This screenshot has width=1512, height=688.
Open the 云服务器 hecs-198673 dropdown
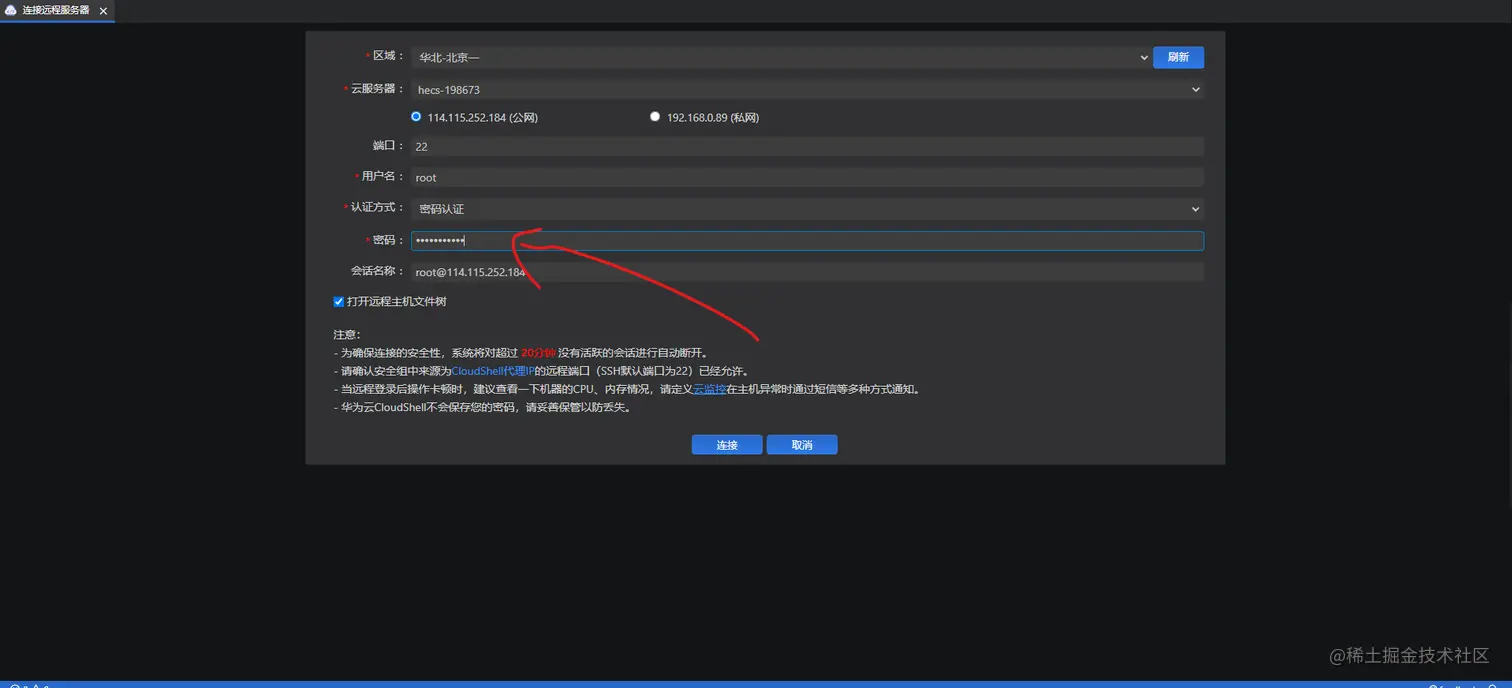[807, 90]
